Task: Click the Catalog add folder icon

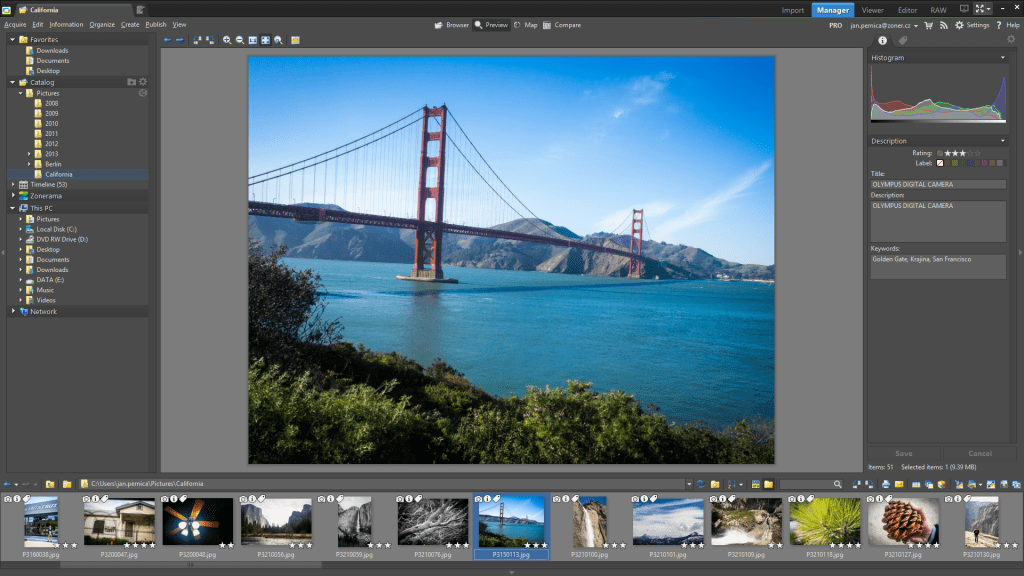Action: pyautogui.click(x=131, y=82)
